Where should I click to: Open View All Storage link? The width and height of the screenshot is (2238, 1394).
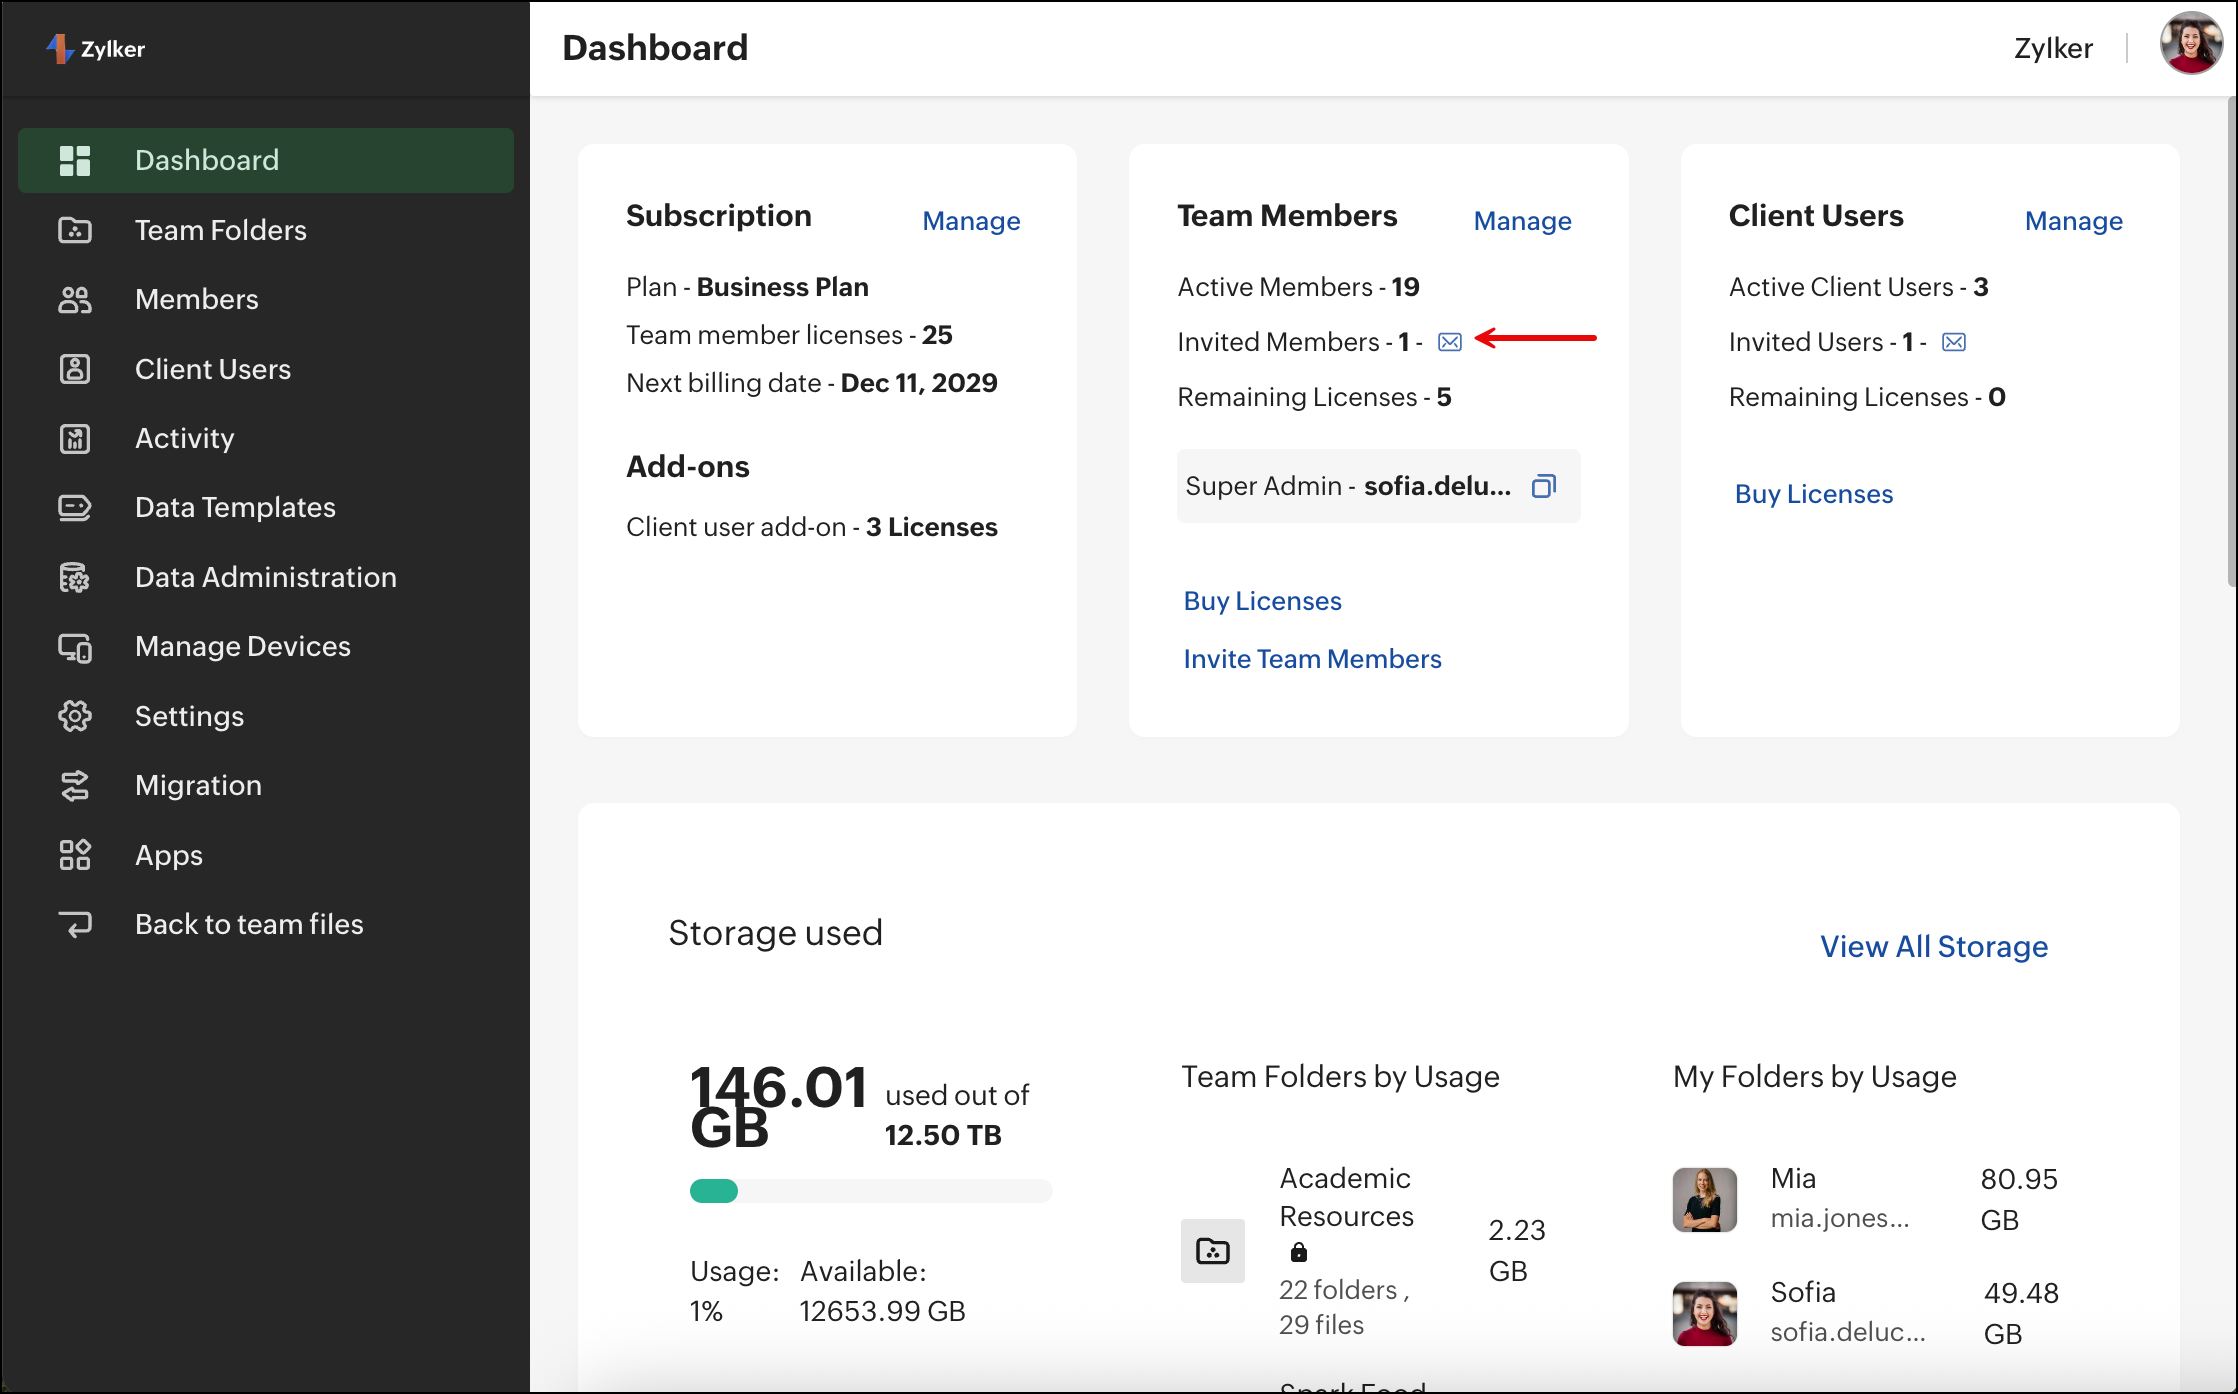[x=1933, y=946]
